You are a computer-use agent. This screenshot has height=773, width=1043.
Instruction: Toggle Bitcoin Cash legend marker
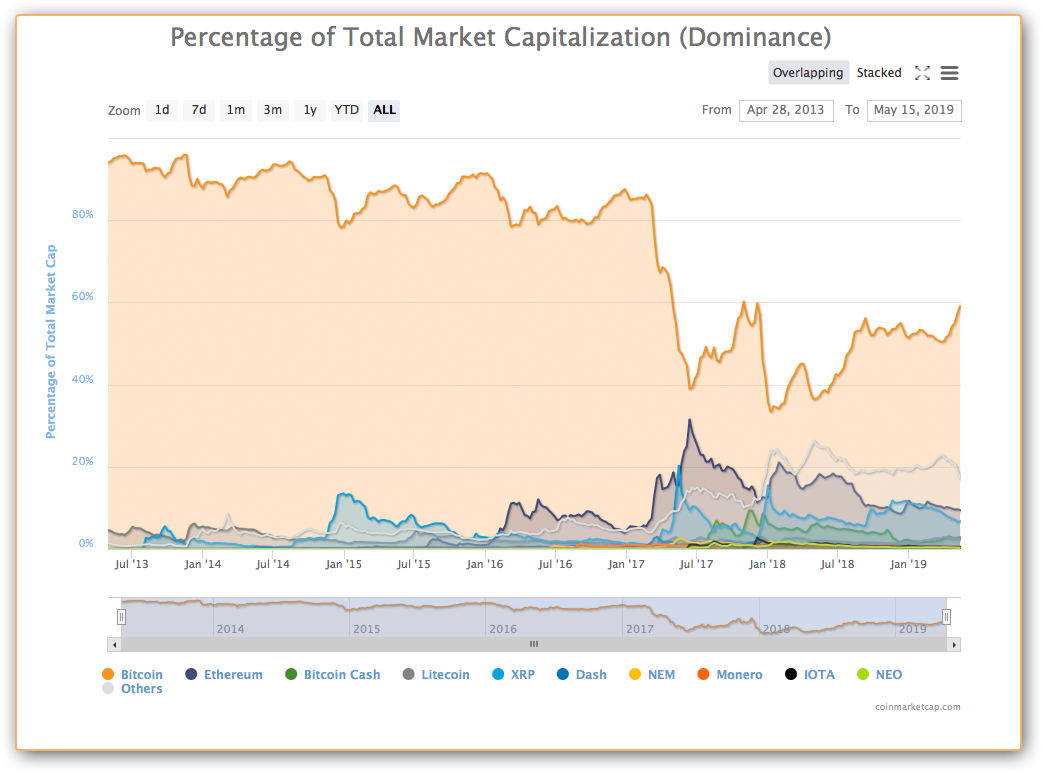pos(291,675)
